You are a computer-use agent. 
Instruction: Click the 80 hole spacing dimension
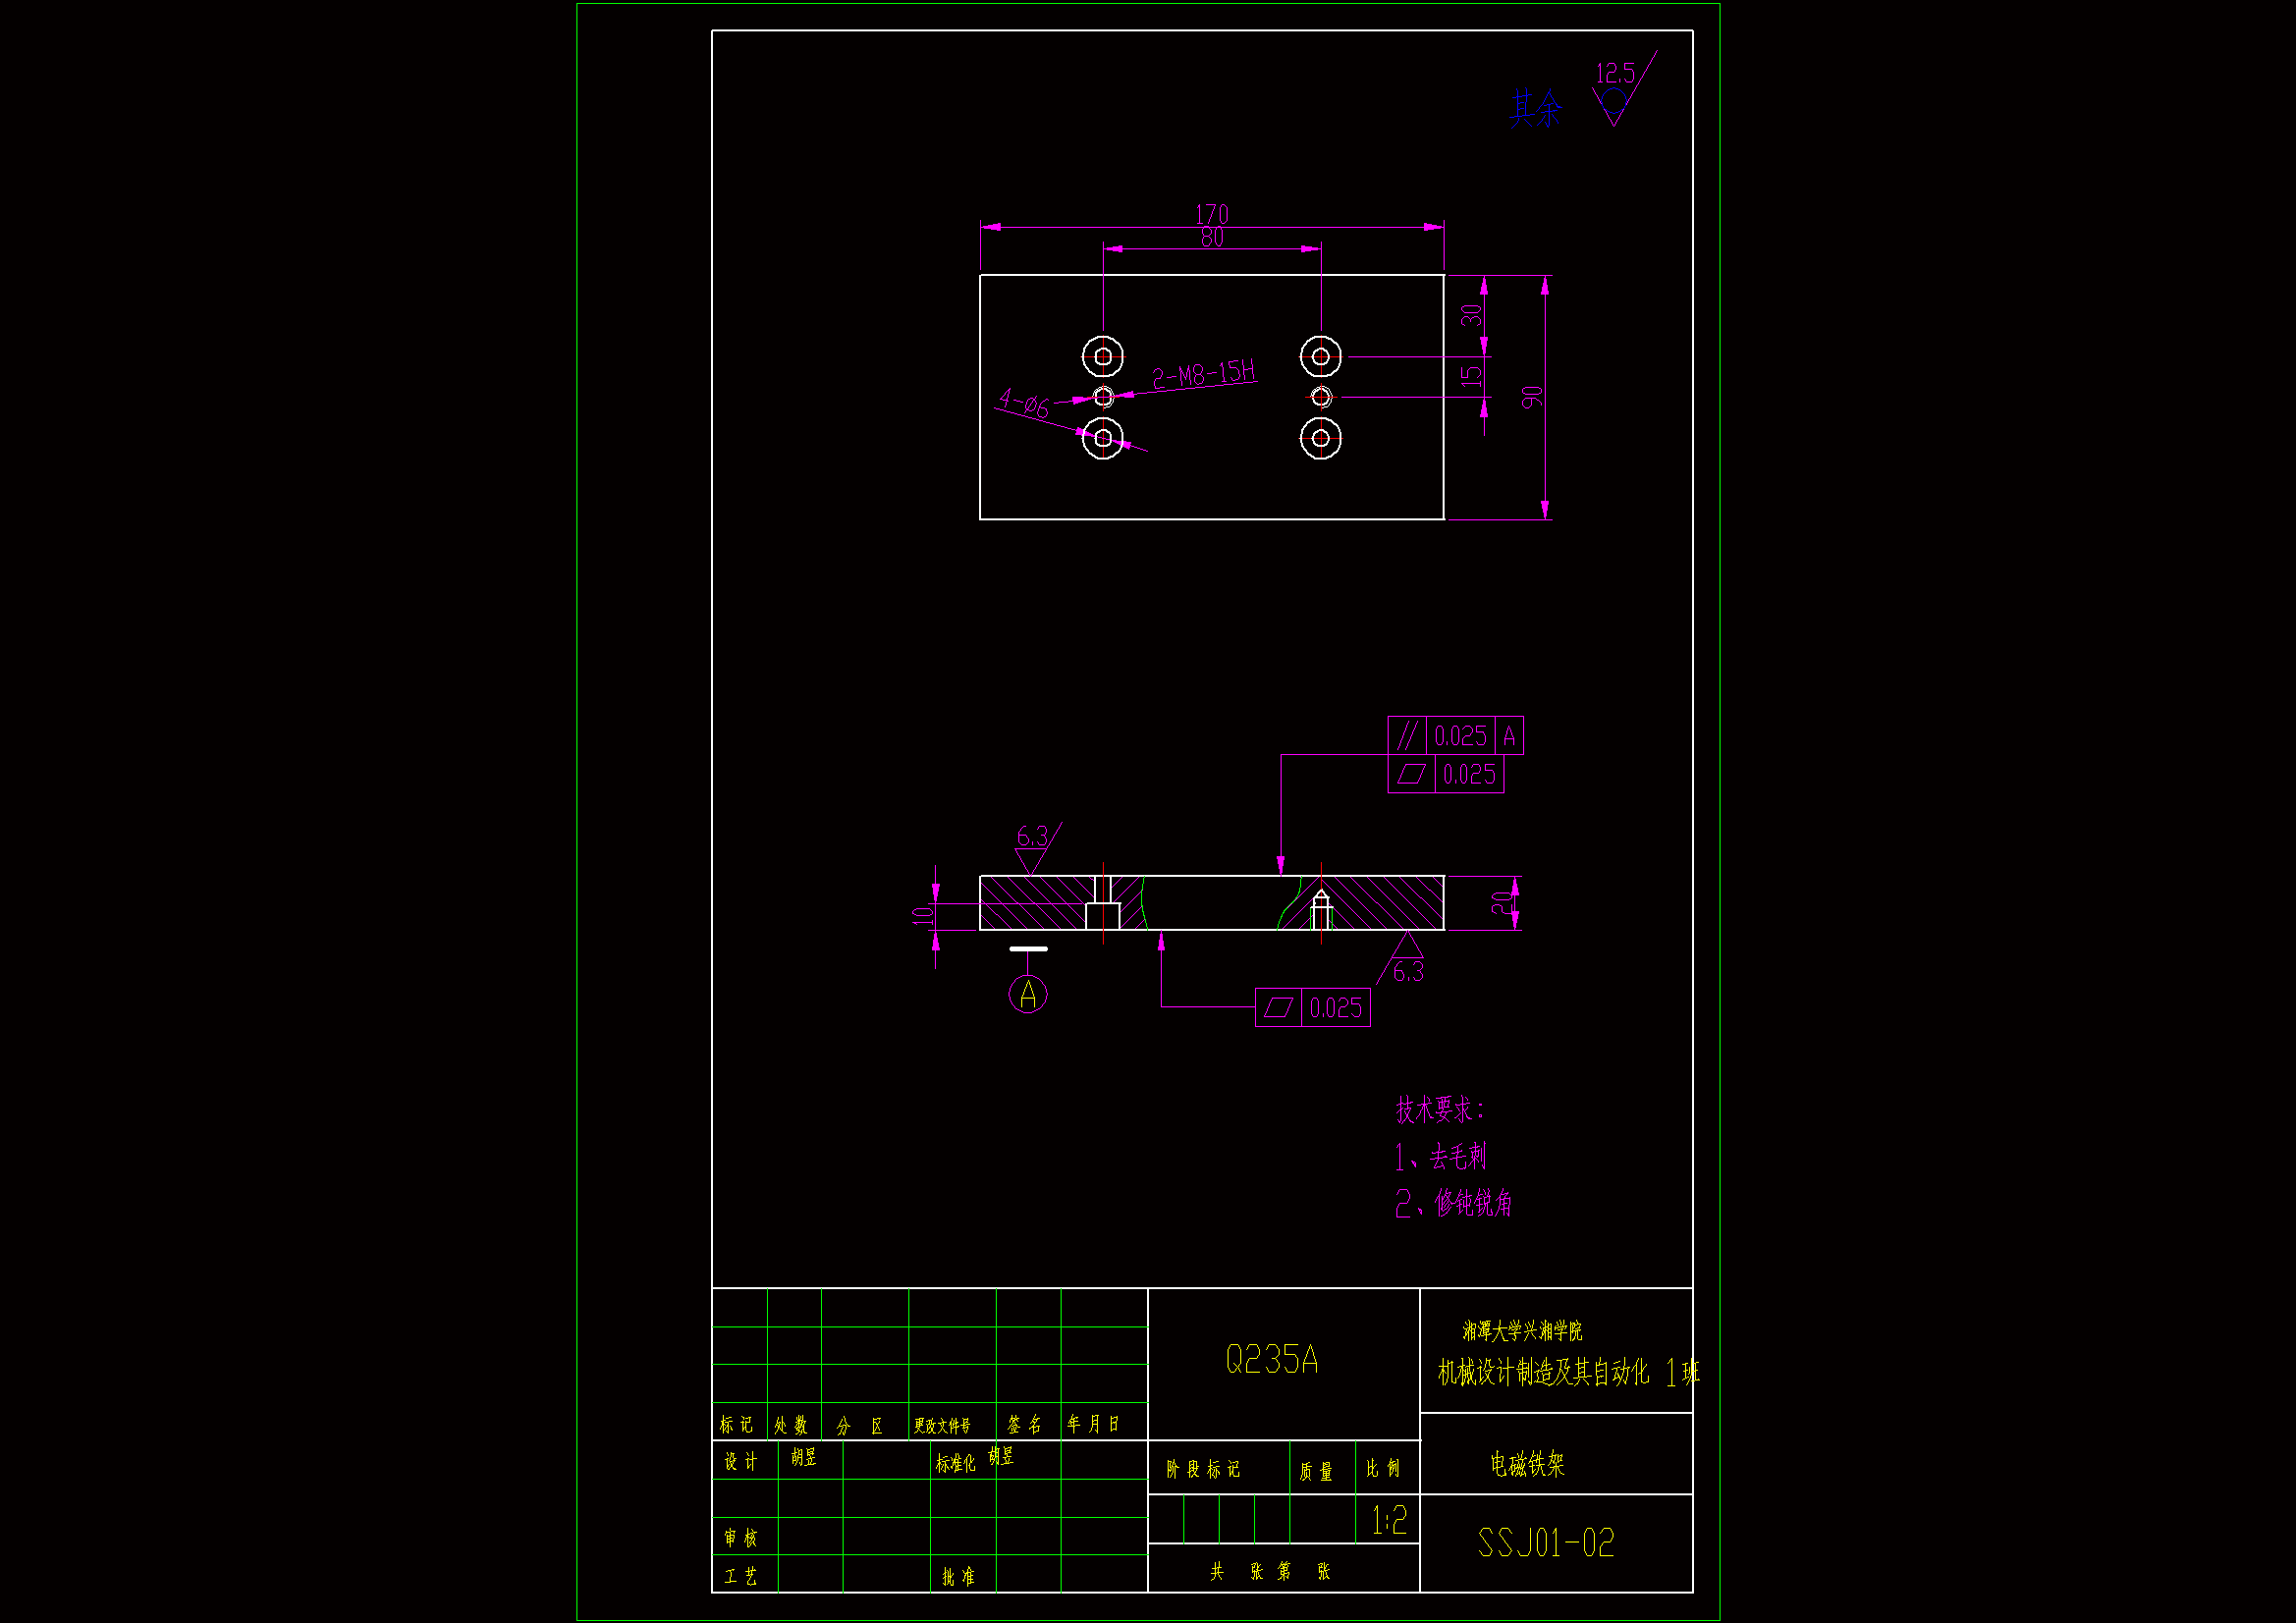click(1211, 238)
